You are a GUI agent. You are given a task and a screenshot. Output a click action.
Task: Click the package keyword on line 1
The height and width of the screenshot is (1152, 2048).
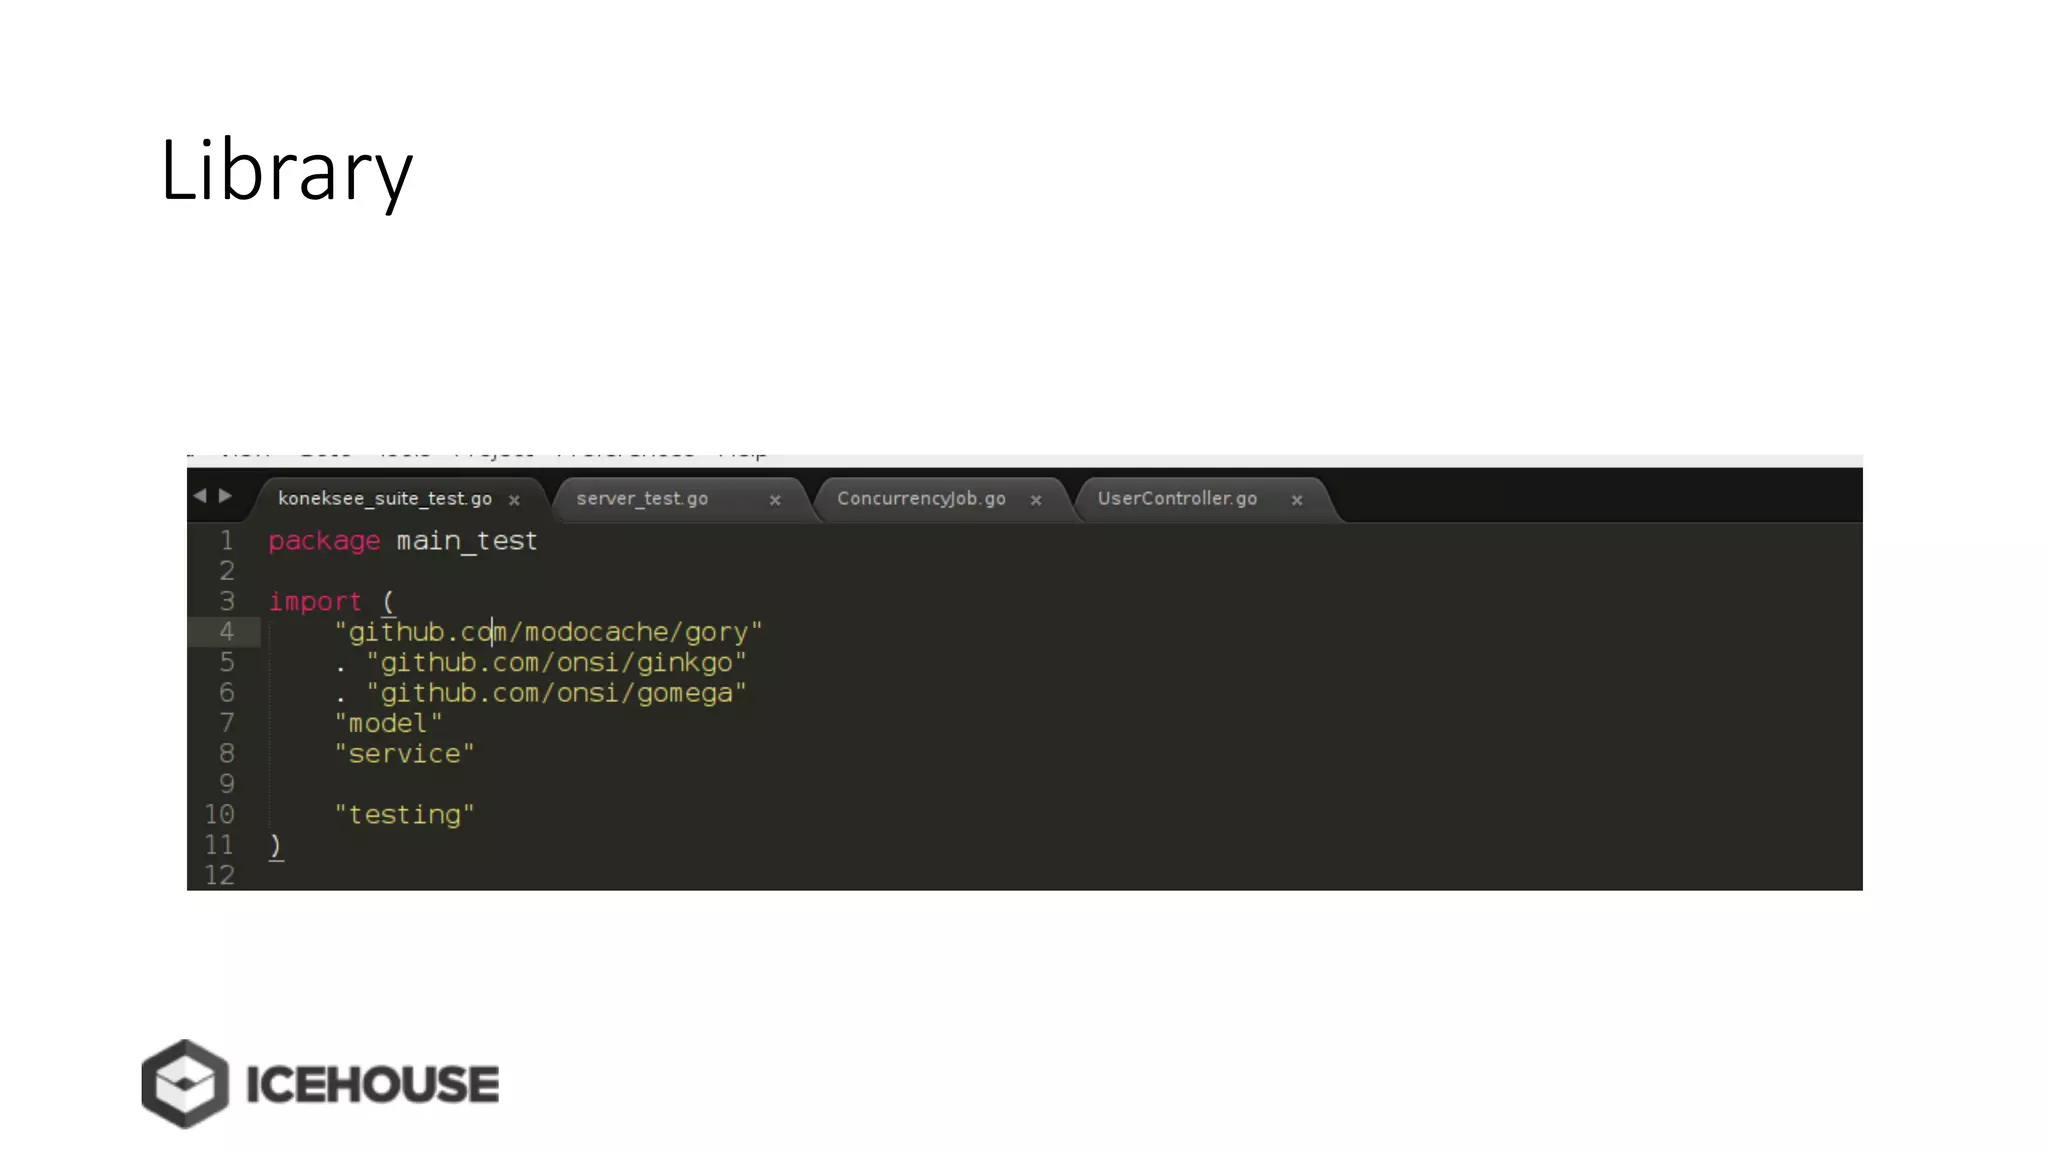[324, 541]
